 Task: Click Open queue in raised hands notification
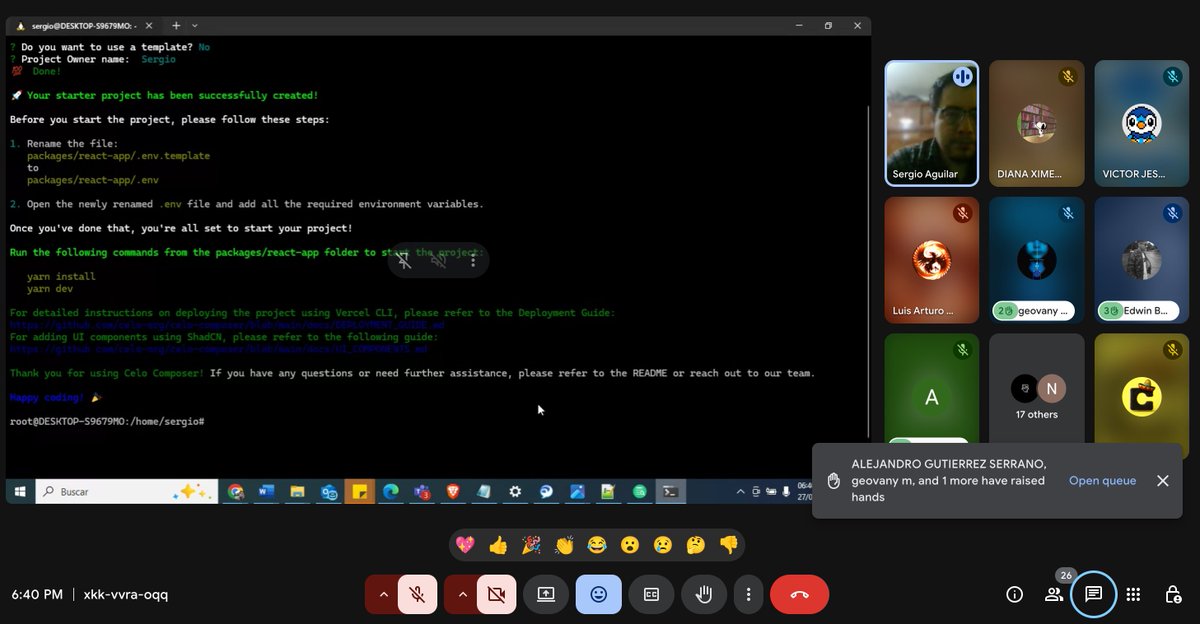click(x=1102, y=481)
